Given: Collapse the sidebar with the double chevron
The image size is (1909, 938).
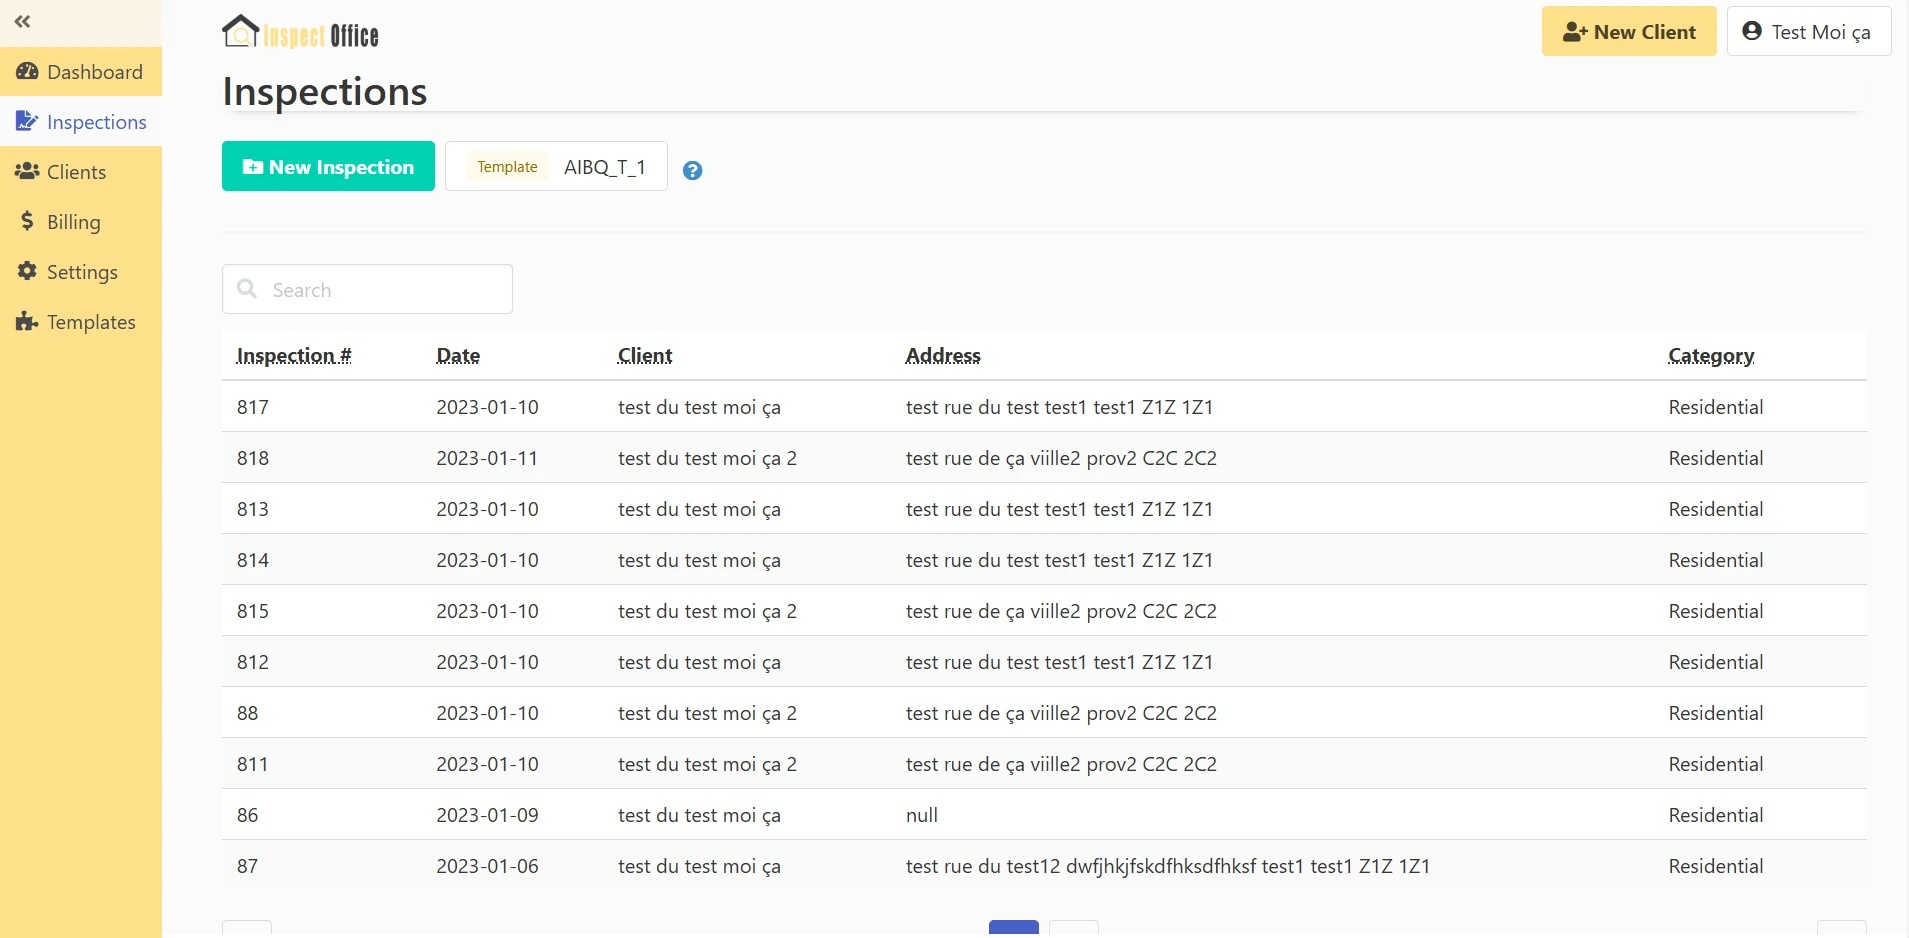Looking at the screenshot, I should point(23,21).
